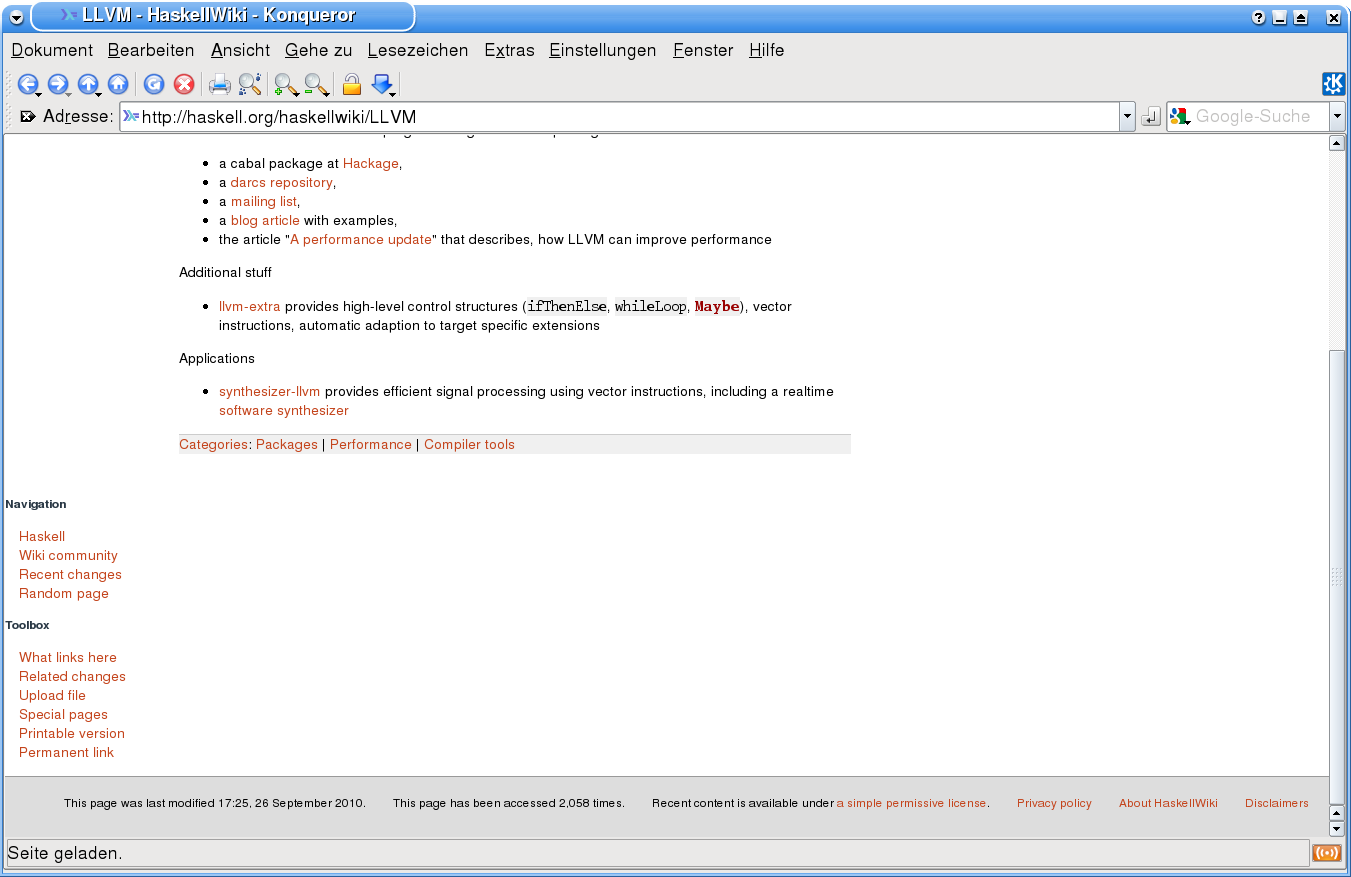Screen dimensions: 1351x877
Task: Click the blue download arrow toolbar icon
Action: point(382,85)
